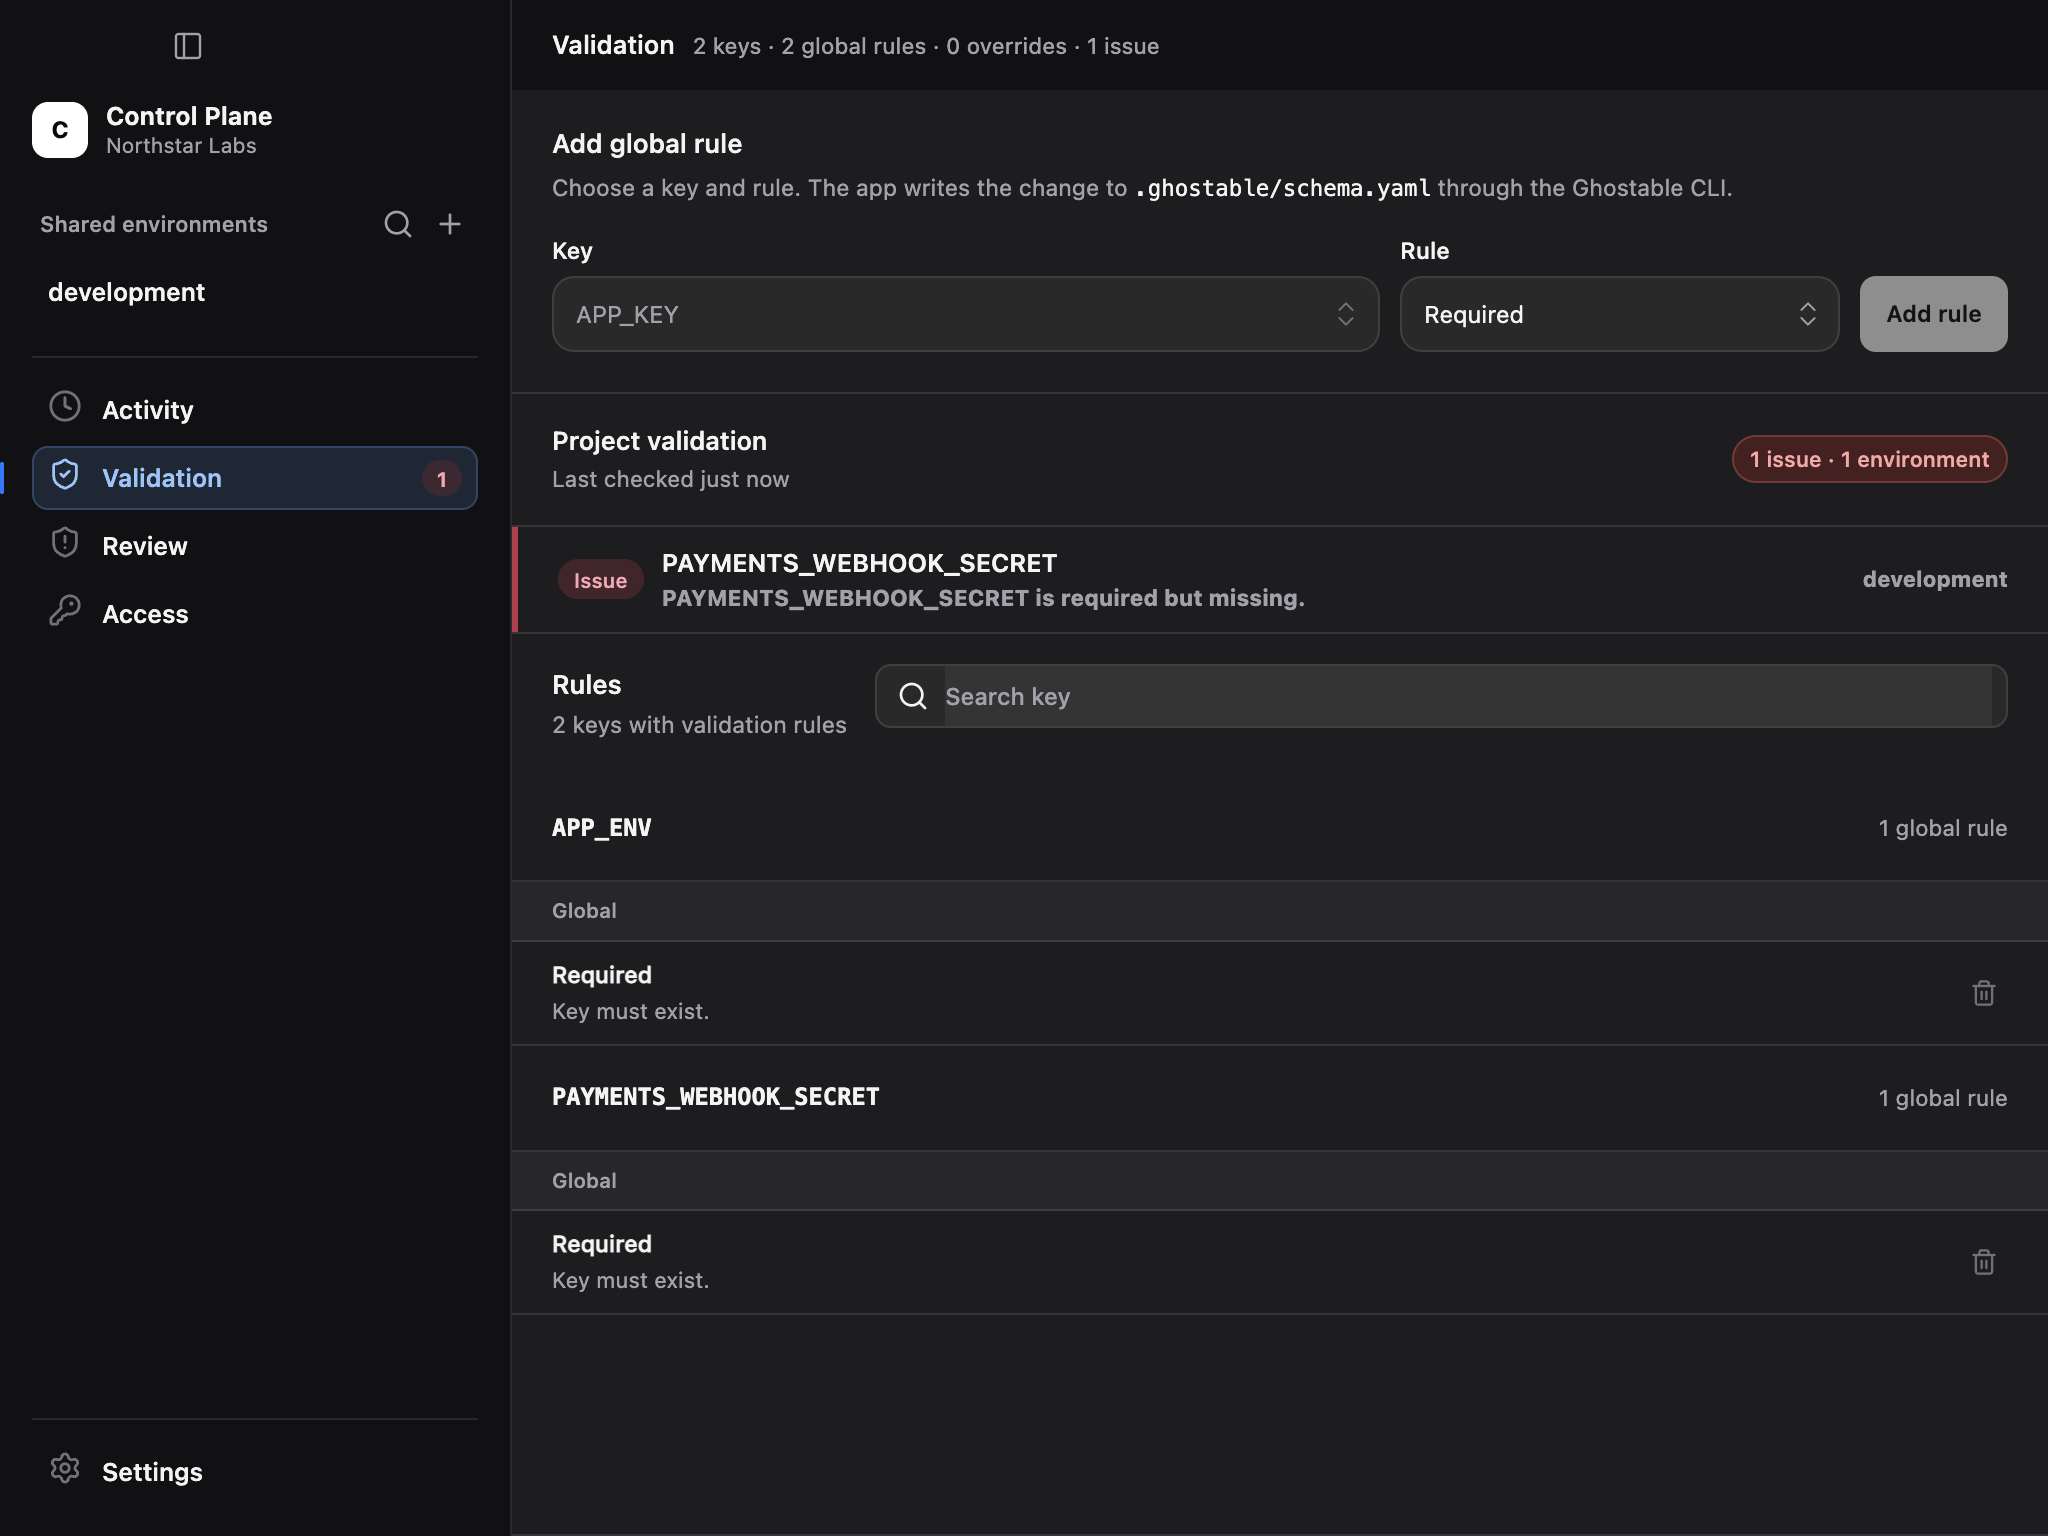Toggle the sidebar panel icon
Viewport: 2048px width, 1536px height.
pos(188,46)
